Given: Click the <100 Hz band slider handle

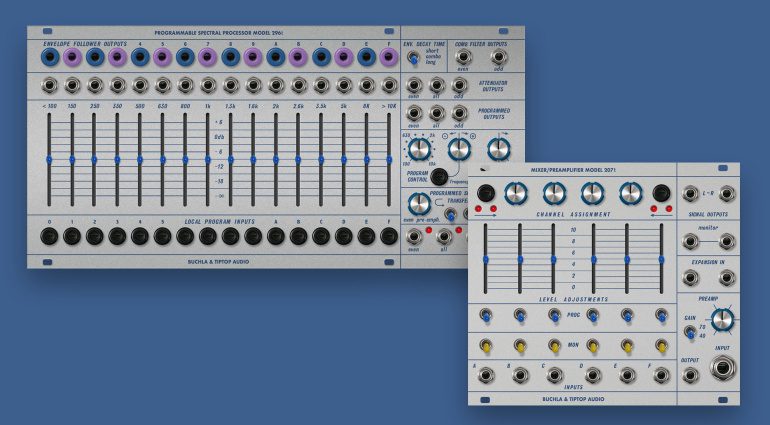Looking at the screenshot, I should tap(49, 159).
